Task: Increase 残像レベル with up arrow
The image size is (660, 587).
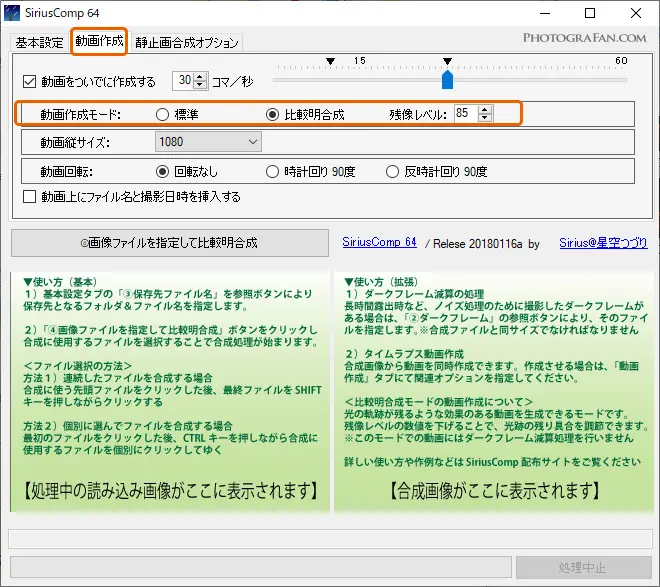Action: tap(485, 109)
